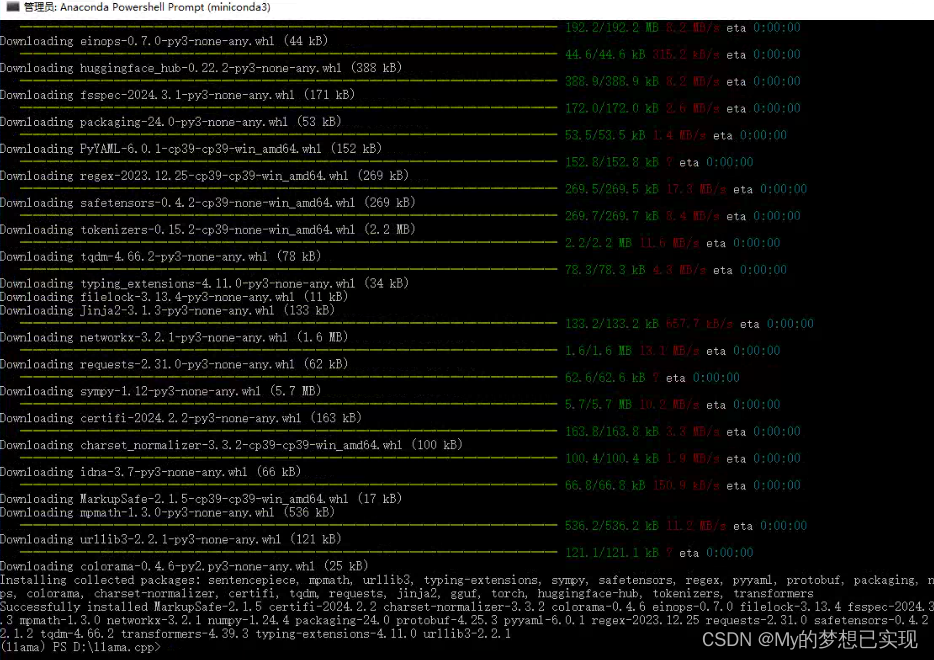Screen dimensions: 934x660
Task: Click the '269.7/269.7 kB' progress value
Action: [x=612, y=216]
